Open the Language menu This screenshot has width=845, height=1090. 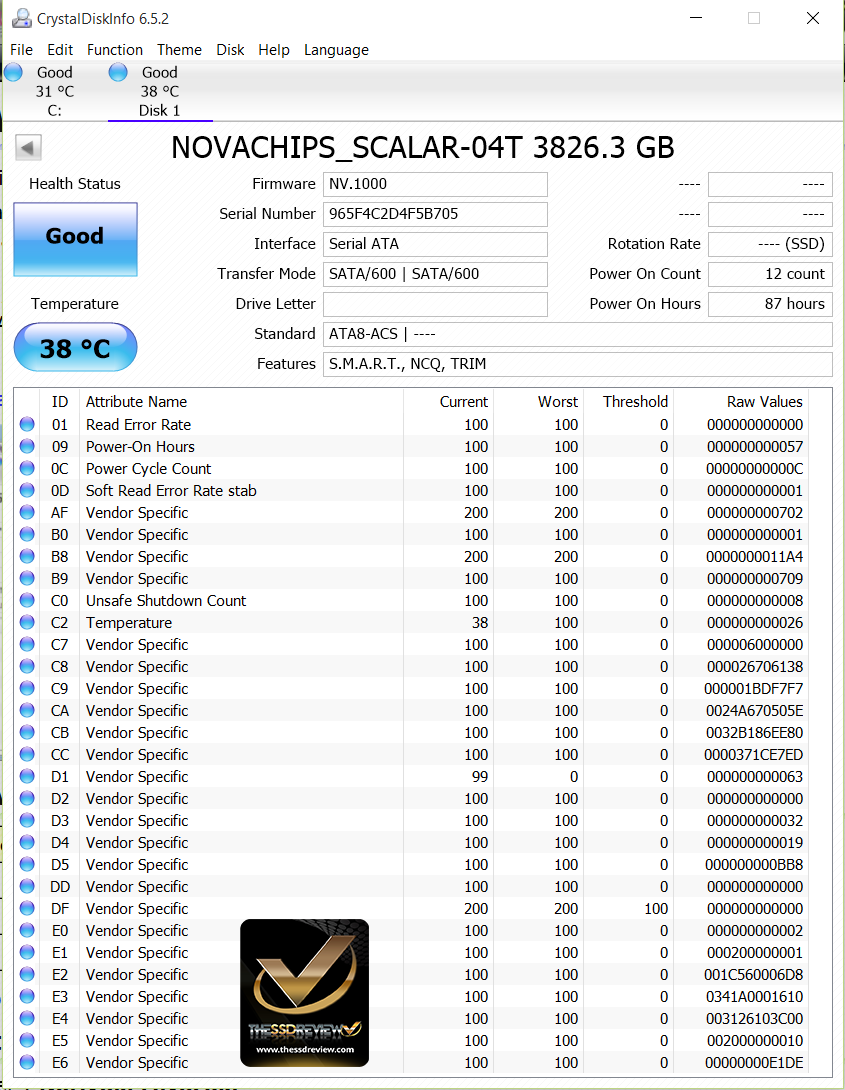coord(336,50)
